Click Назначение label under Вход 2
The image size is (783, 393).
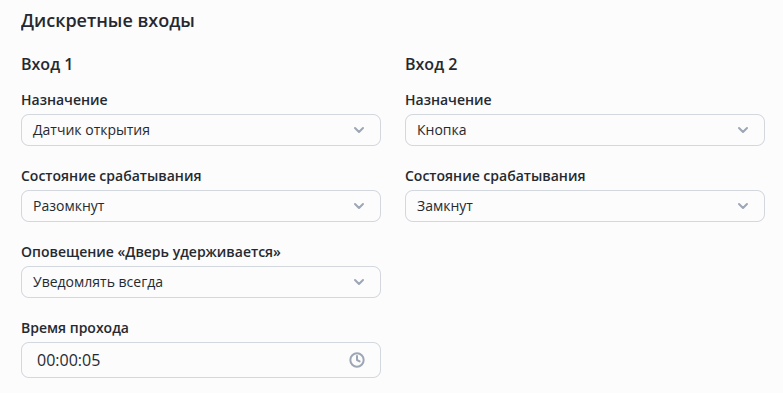tap(448, 100)
